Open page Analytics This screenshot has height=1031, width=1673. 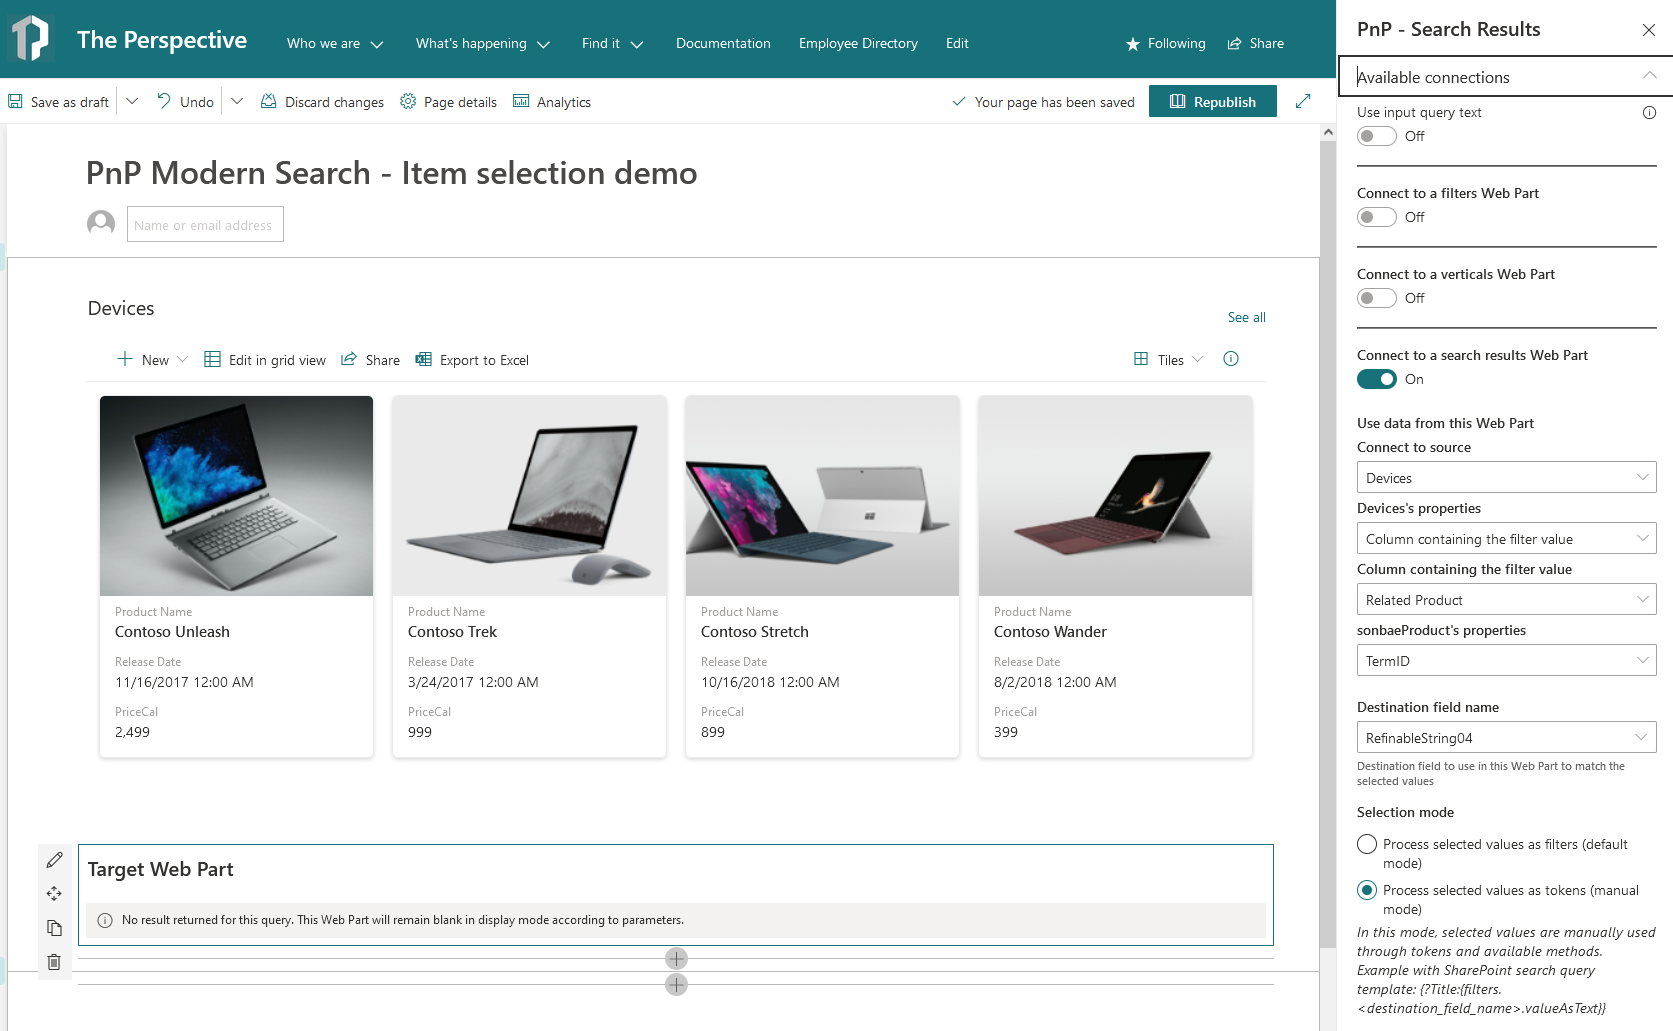pos(552,102)
